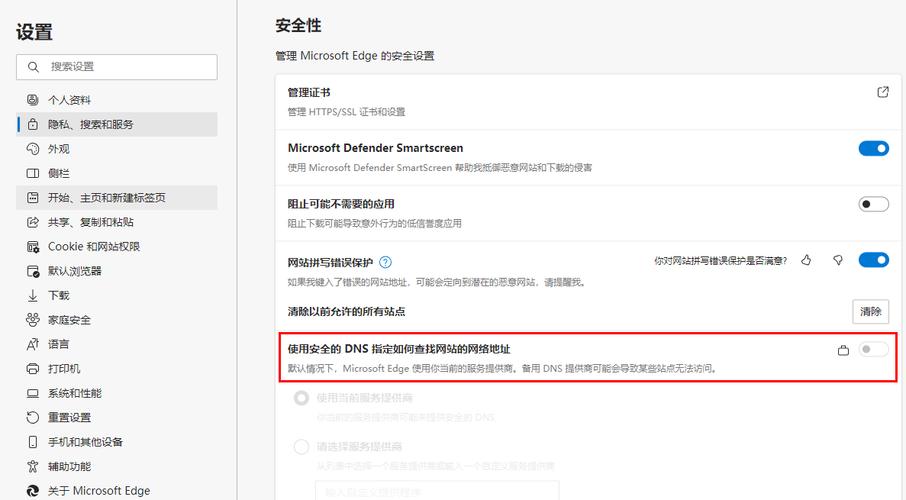Click 使用安全的 DNS 指定如何查找网站的网络地址 heading
Screen dimensions: 906x500
coord(399,349)
